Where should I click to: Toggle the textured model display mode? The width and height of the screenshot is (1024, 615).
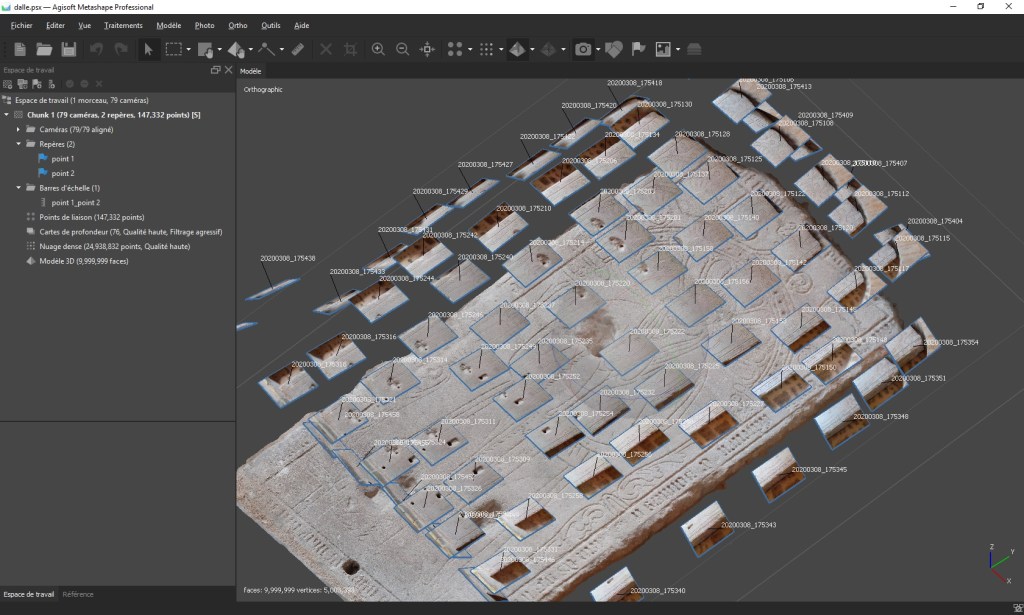pos(517,49)
